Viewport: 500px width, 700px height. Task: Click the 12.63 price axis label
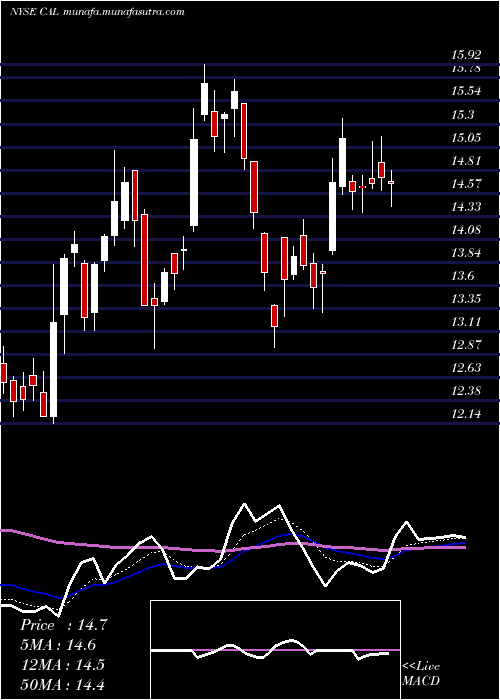click(466, 367)
